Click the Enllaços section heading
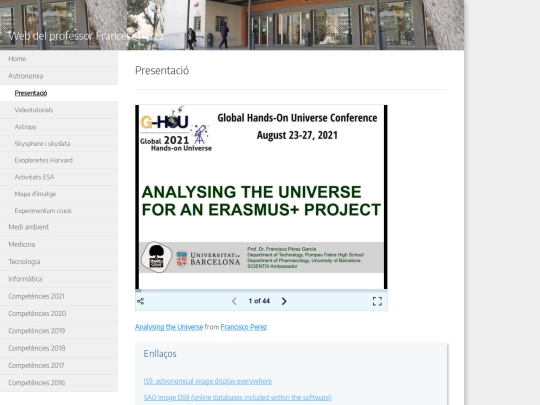540x405 pixels. coord(160,354)
